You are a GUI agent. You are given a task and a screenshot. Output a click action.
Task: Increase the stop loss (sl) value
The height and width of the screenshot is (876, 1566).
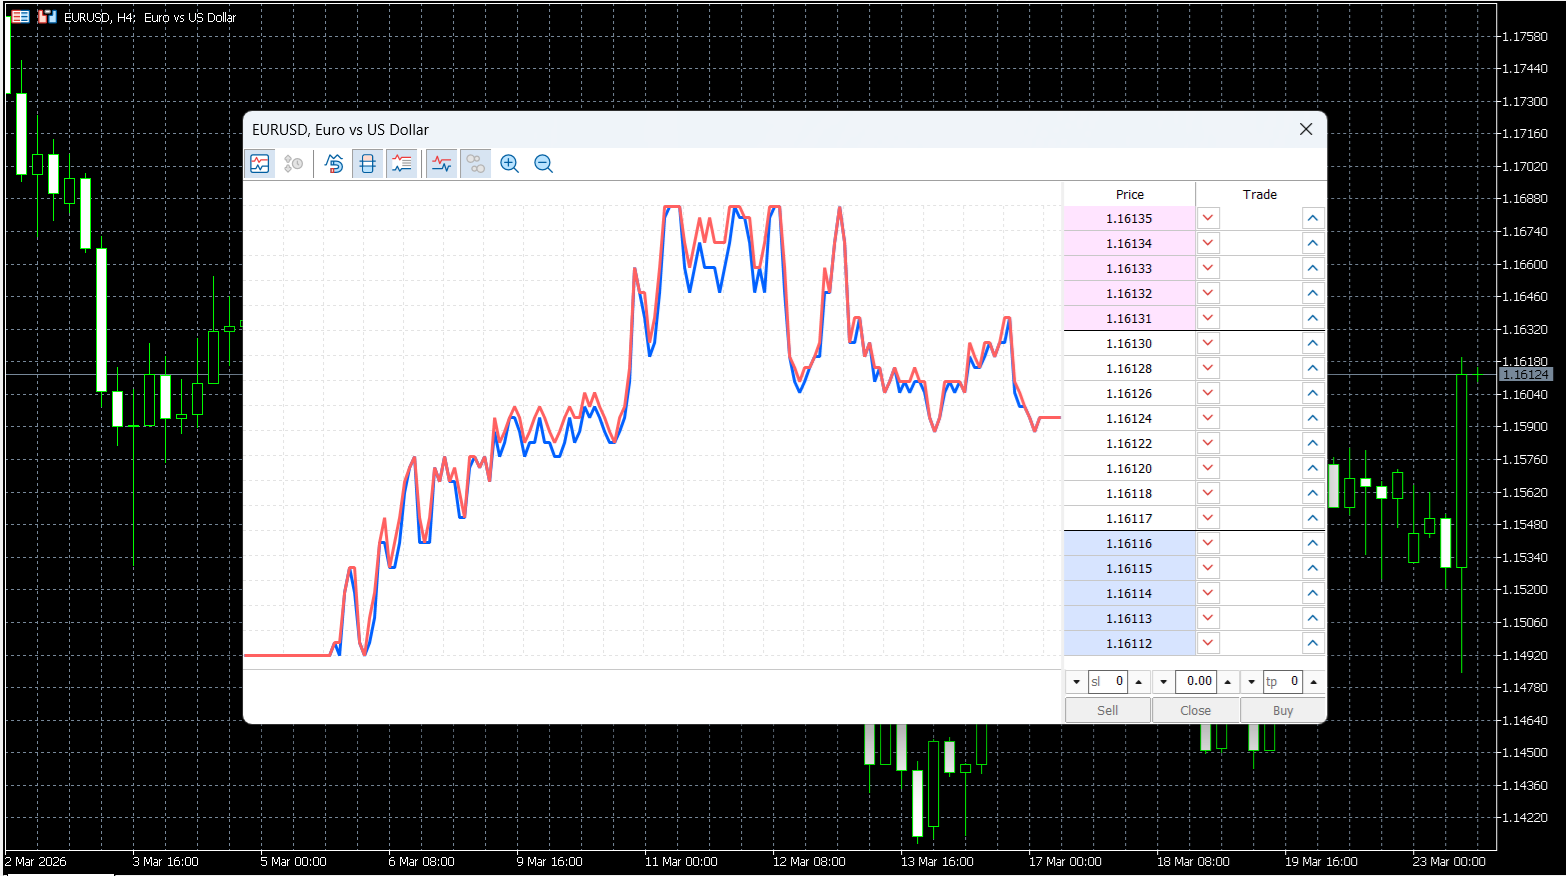(x=1138, y=682)
